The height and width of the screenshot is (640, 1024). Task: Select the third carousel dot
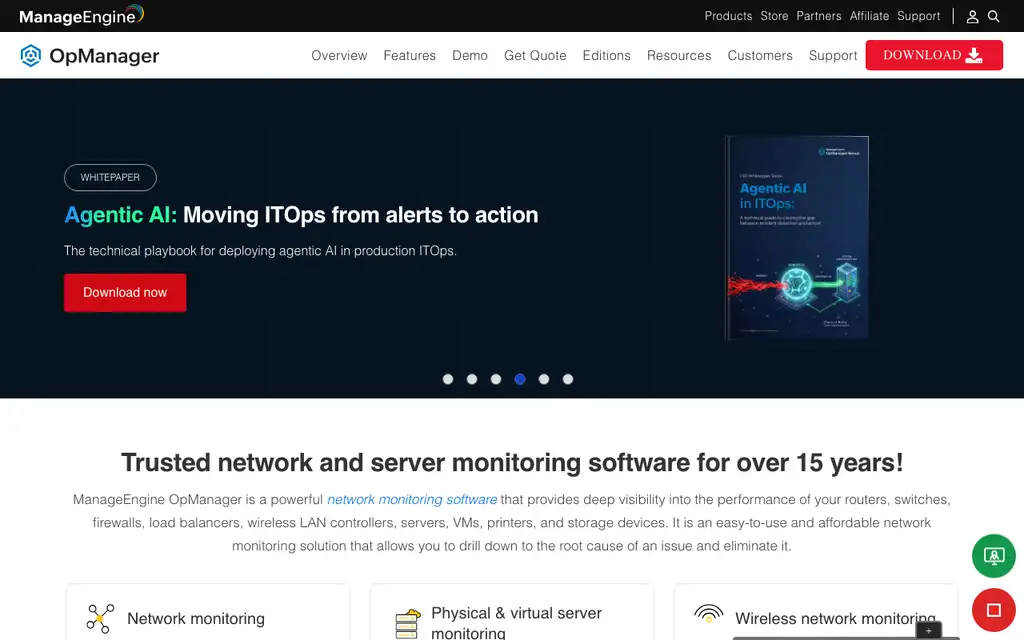[496, 379]
